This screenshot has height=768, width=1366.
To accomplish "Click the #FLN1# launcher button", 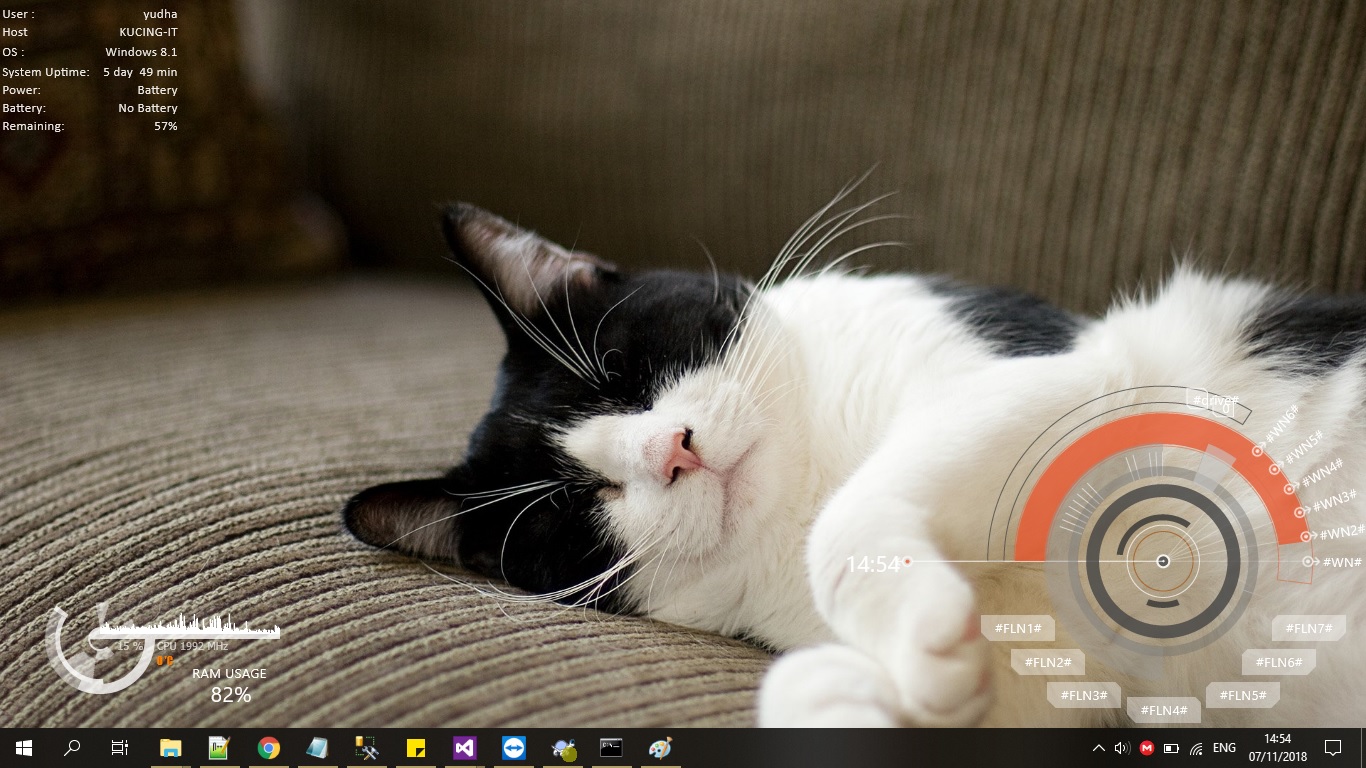I will pos(1017,628).
